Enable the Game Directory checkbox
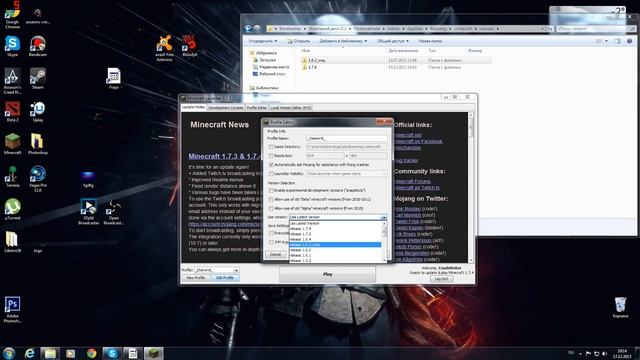Viewport: 640px width, 360px height. pyautogui.click(x=271, y=147)
